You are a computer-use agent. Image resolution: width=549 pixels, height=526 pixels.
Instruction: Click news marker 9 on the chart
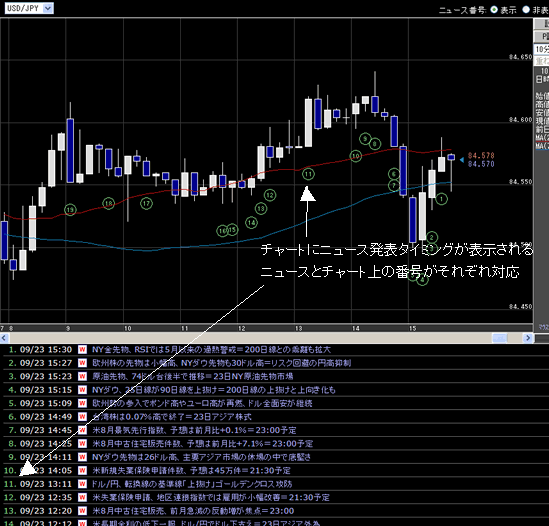[365, 139]
